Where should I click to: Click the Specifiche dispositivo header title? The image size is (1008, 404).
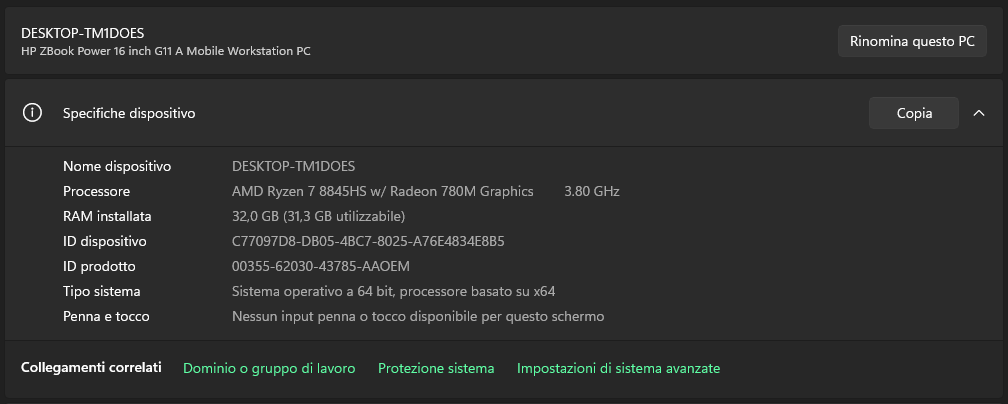129,113
